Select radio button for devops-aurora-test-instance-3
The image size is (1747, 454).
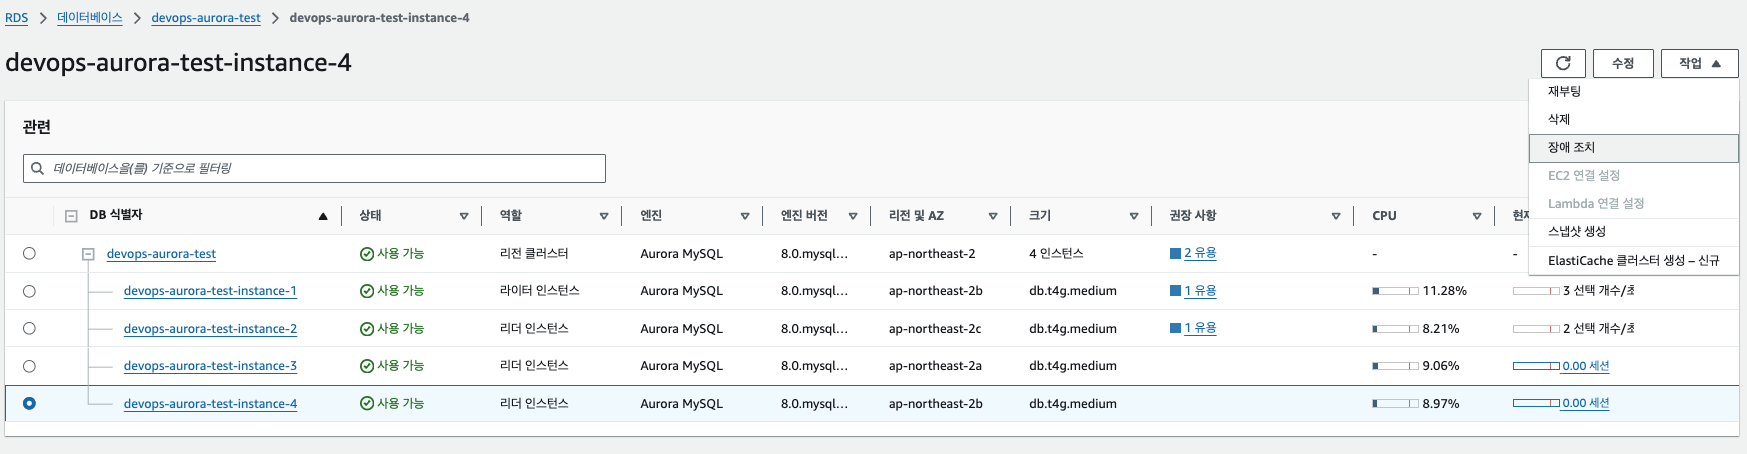(x=29, y=366)
